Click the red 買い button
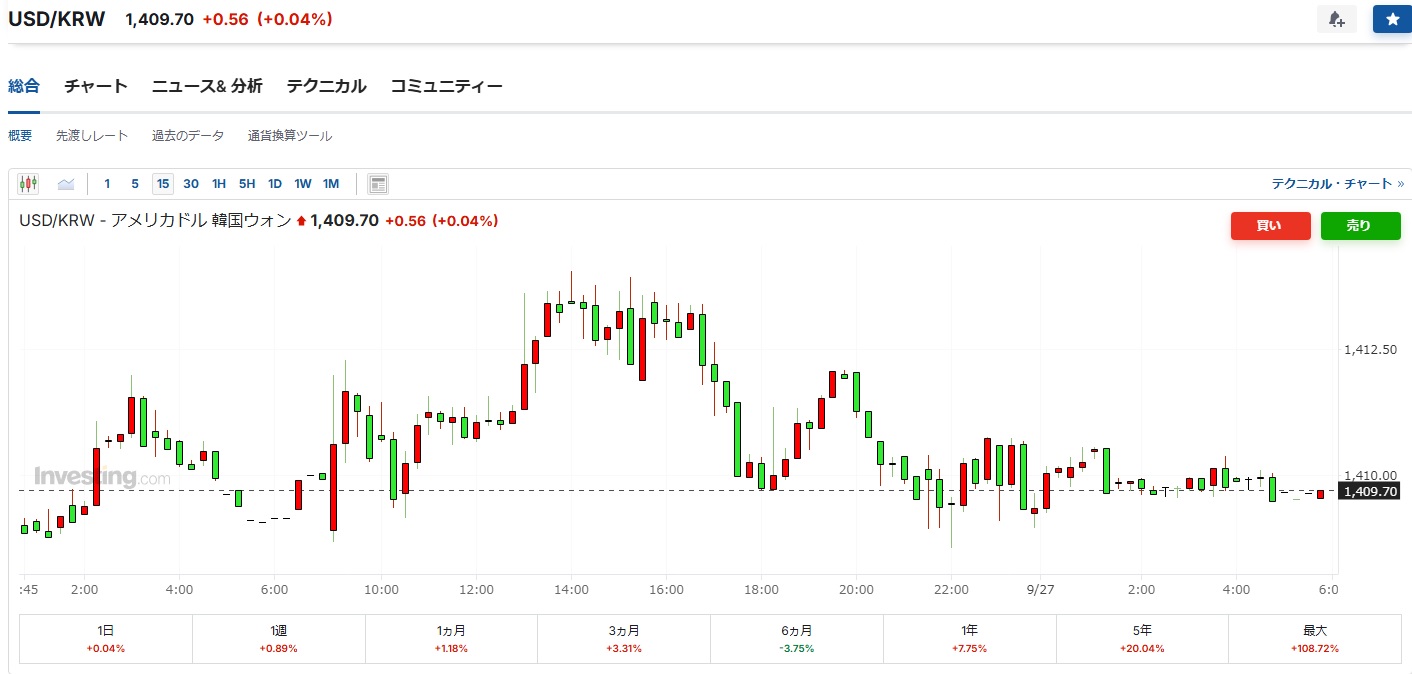The width and height of the screenshot is (1412, 674). point(1270,226)
